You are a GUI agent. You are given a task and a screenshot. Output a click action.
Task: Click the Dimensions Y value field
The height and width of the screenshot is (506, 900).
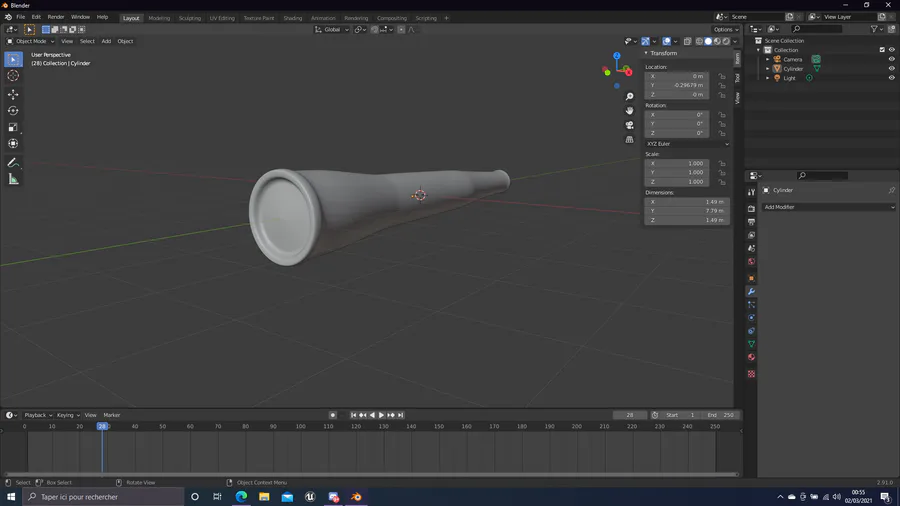coord(687,211)
